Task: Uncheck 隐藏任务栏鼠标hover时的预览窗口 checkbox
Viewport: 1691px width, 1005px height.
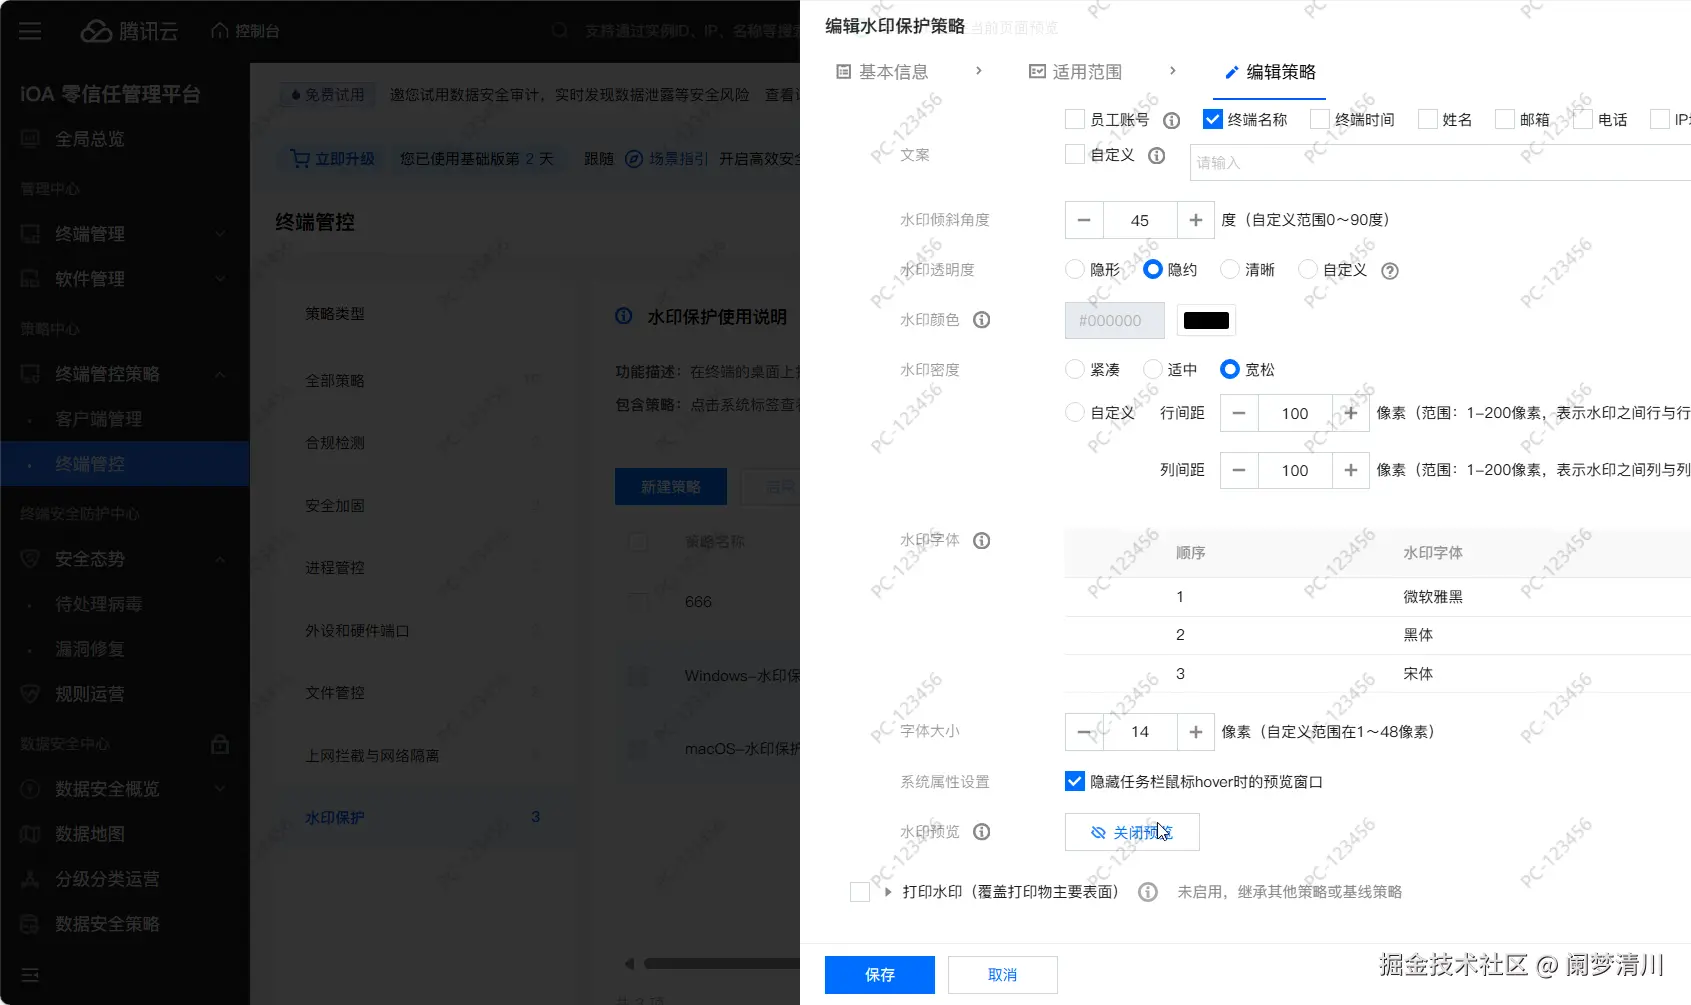Action: 1075,782
